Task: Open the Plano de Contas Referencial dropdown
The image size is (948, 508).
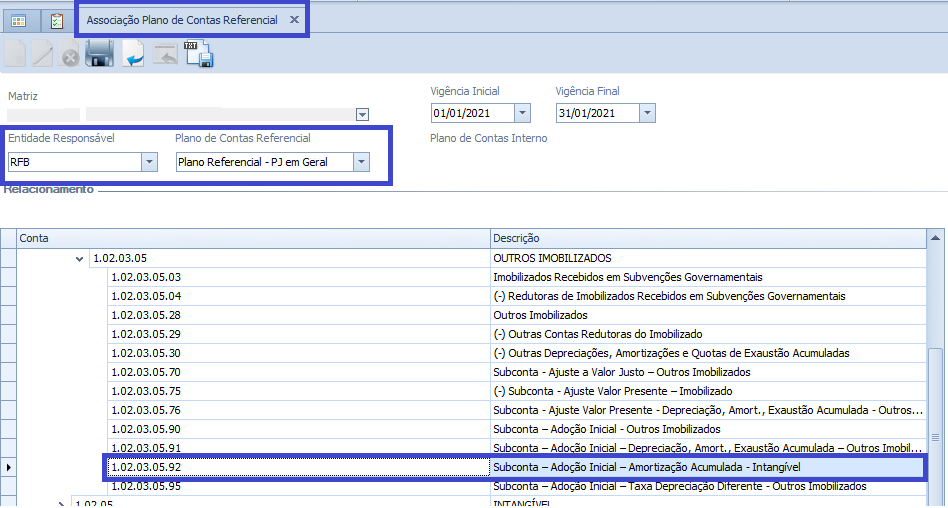Action: pyautogui.click(x=362, y=162)
